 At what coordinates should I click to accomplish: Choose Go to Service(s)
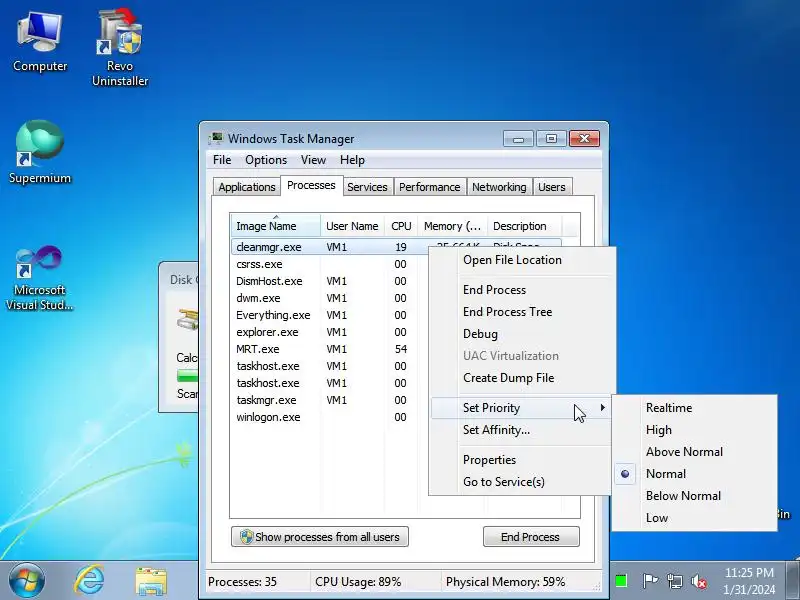(520, 482)
